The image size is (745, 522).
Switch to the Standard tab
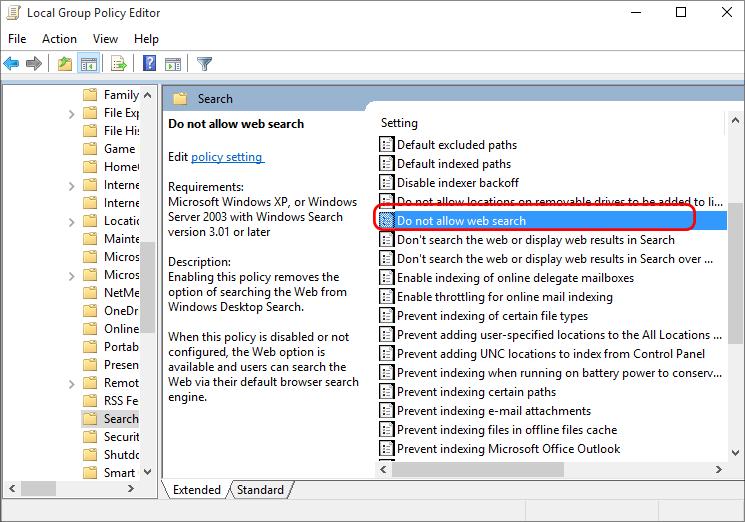point(260,490)
